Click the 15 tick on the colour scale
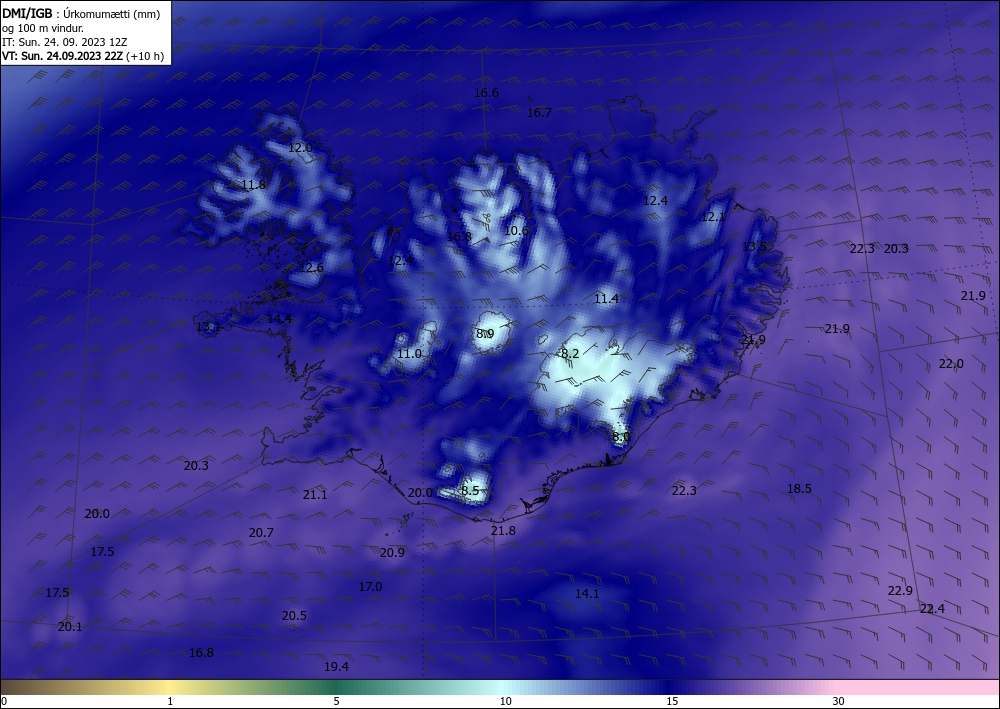The width and height of the screenshot is (1000, 709). (x=672, y=701)
